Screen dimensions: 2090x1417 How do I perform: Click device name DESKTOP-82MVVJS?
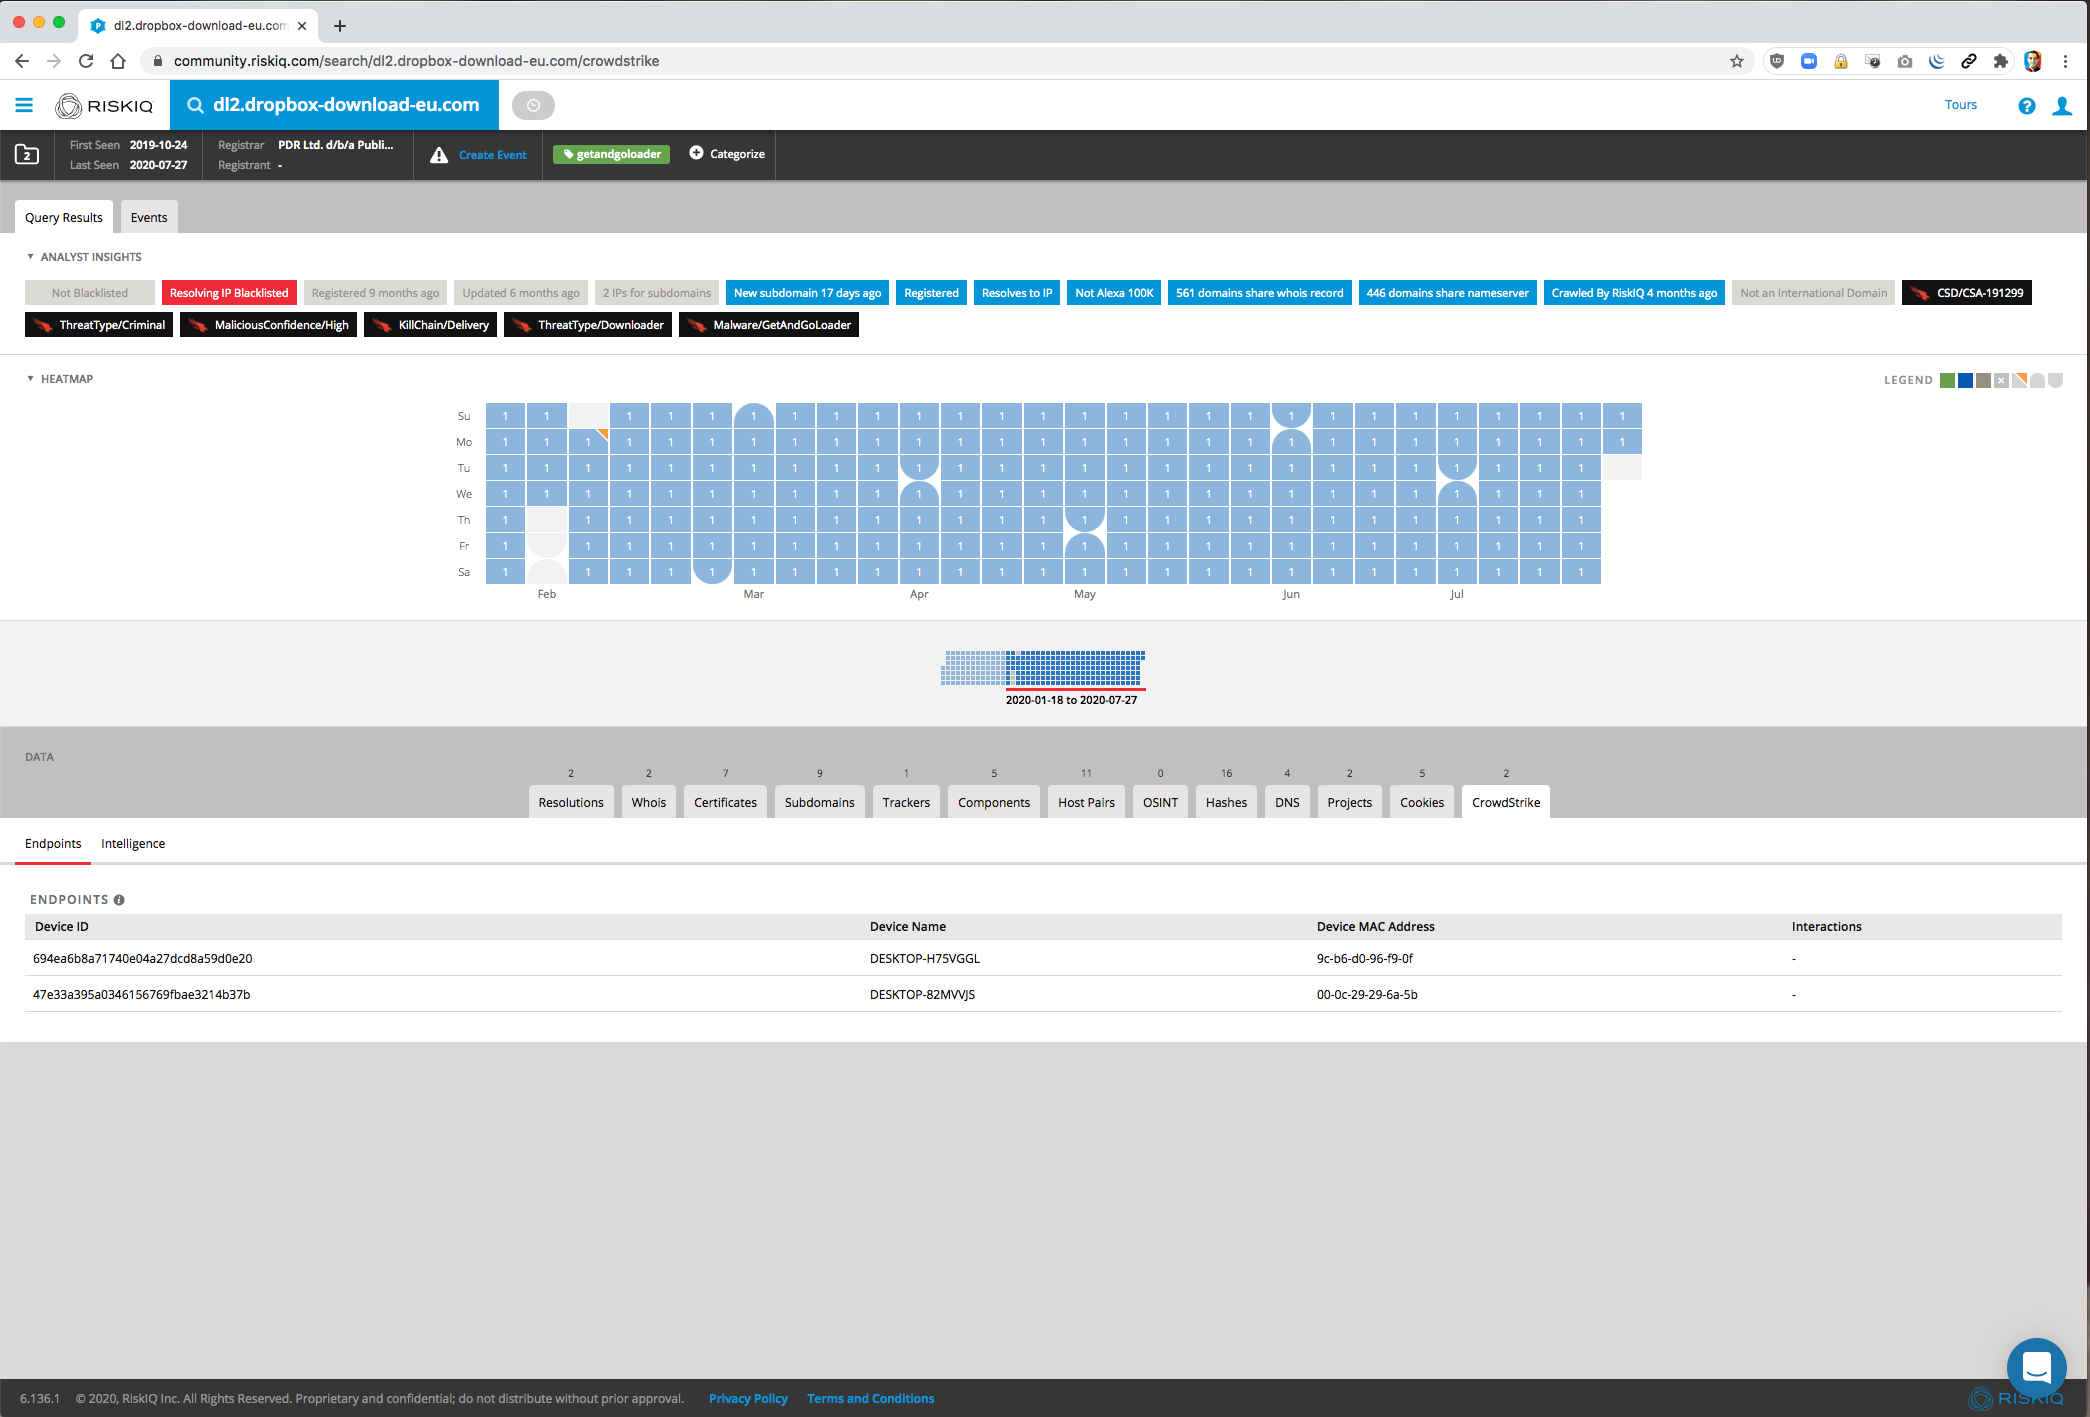[x=922, y=994]
